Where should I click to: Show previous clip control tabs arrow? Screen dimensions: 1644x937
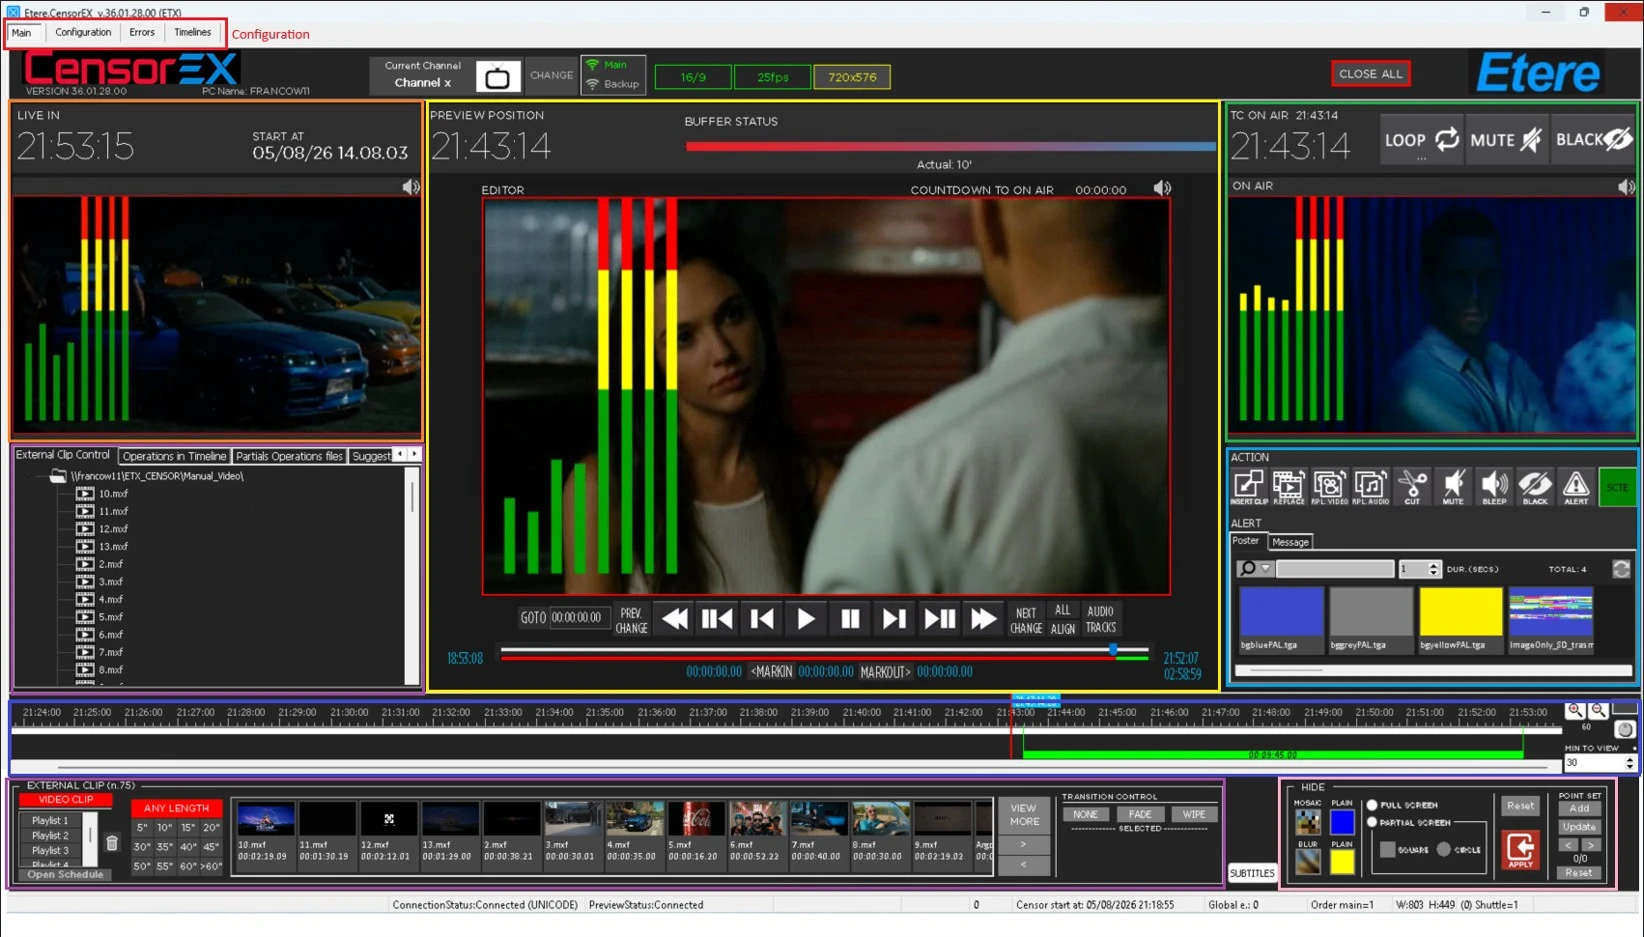pos(400,455)
